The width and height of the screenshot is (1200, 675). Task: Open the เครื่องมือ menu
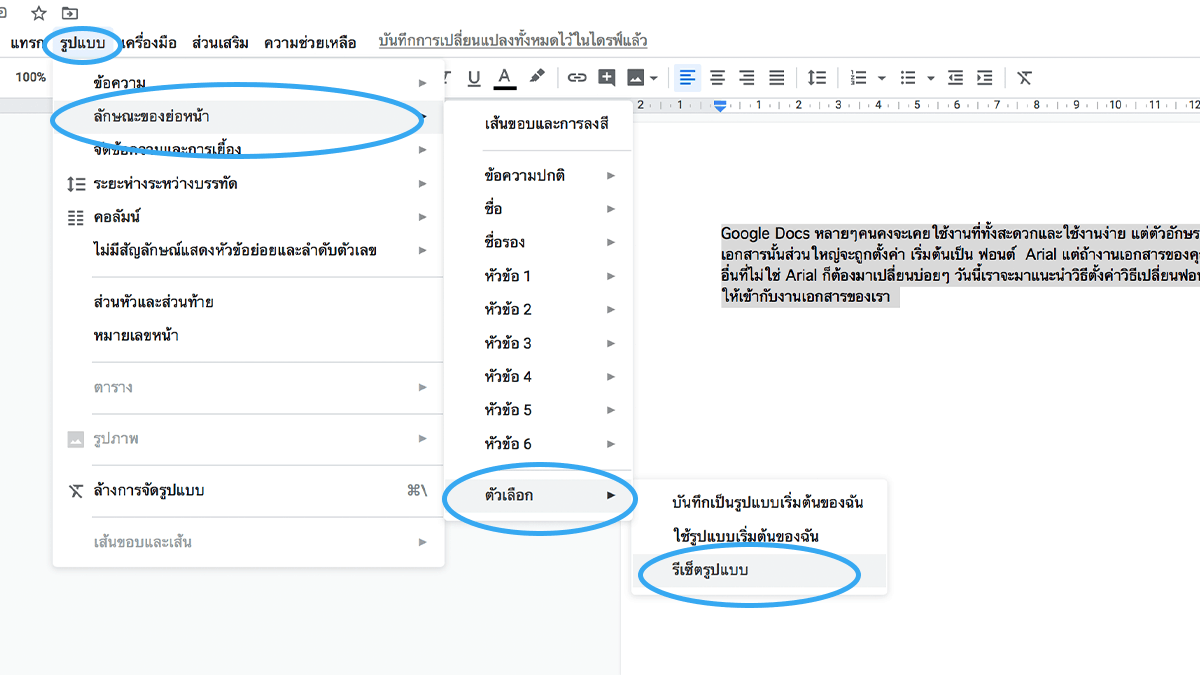[x=148, y=43]
